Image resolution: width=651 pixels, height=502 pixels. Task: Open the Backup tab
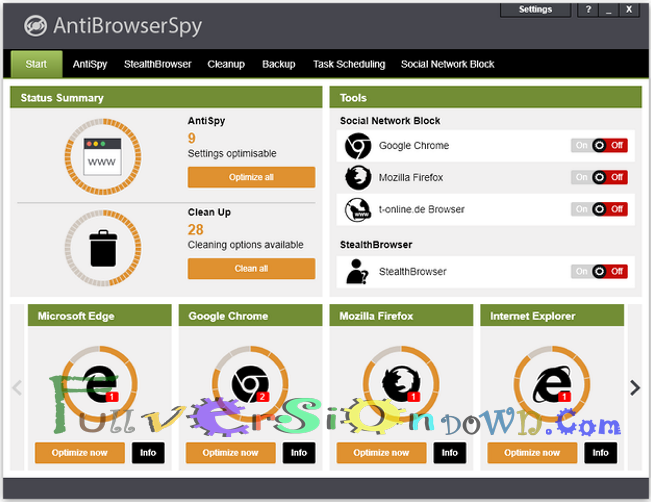(x=279, y=64)
